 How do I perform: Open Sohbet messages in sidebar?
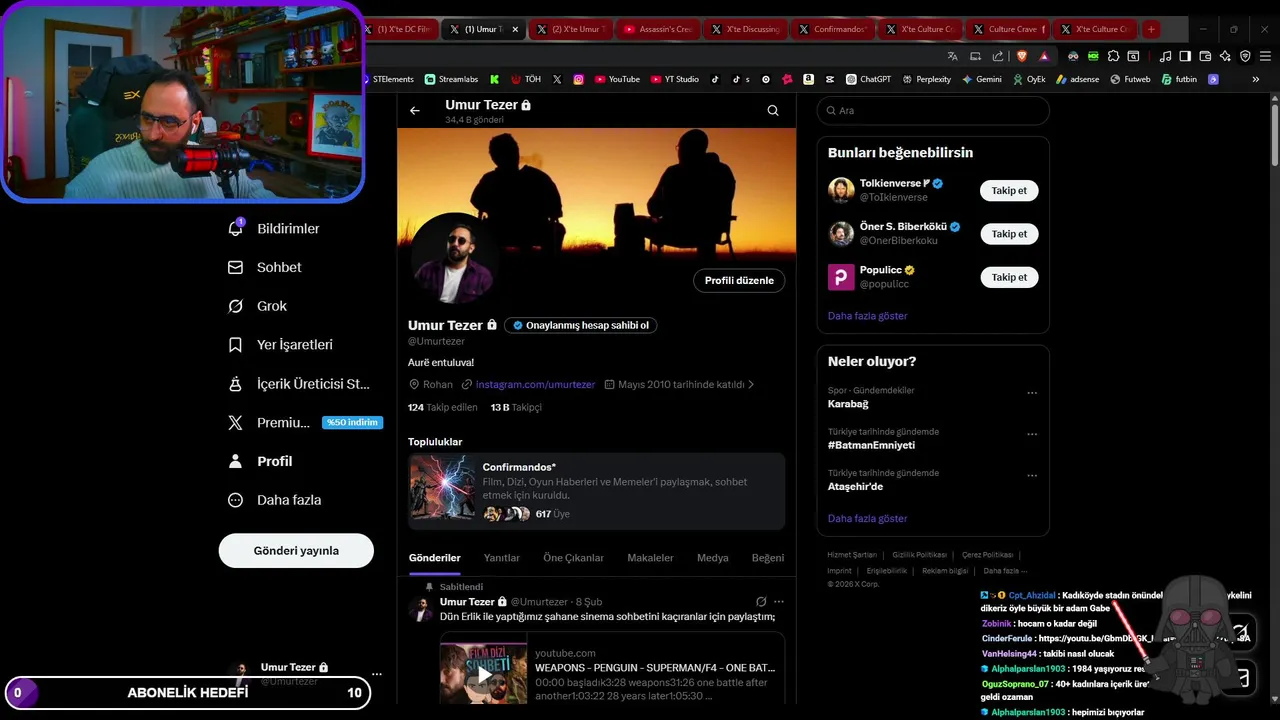click(x=265, y=267)
